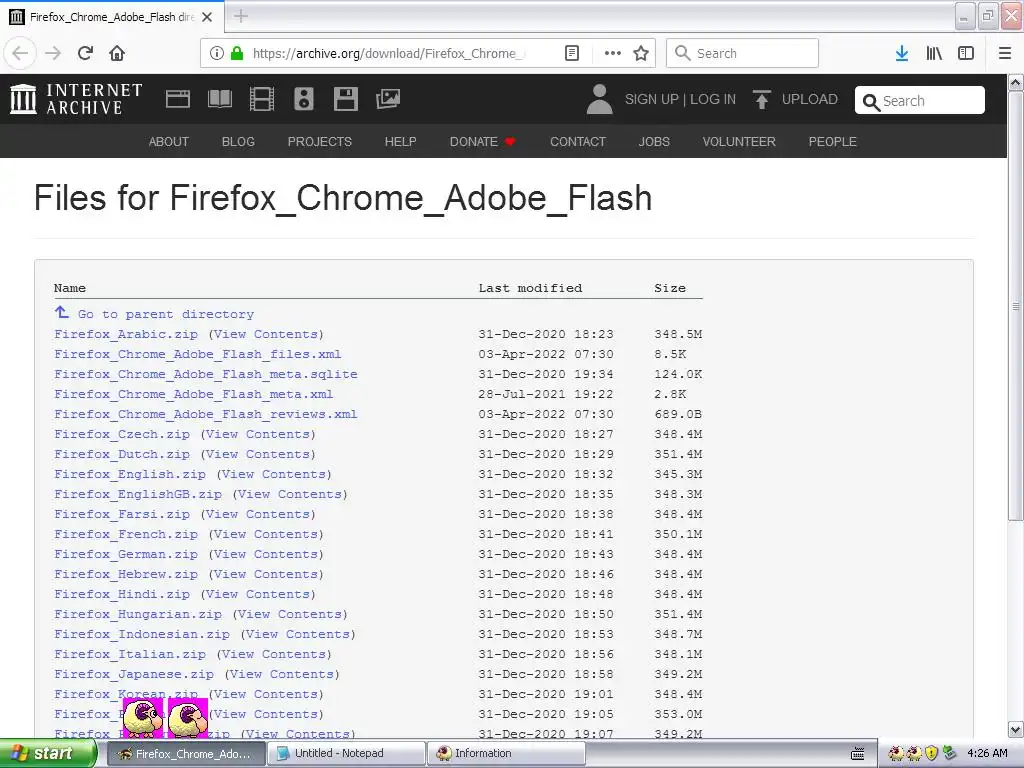Click the user avatar icon
Viewport: 1024px width, 768px height.
click(x=600, y=99)
